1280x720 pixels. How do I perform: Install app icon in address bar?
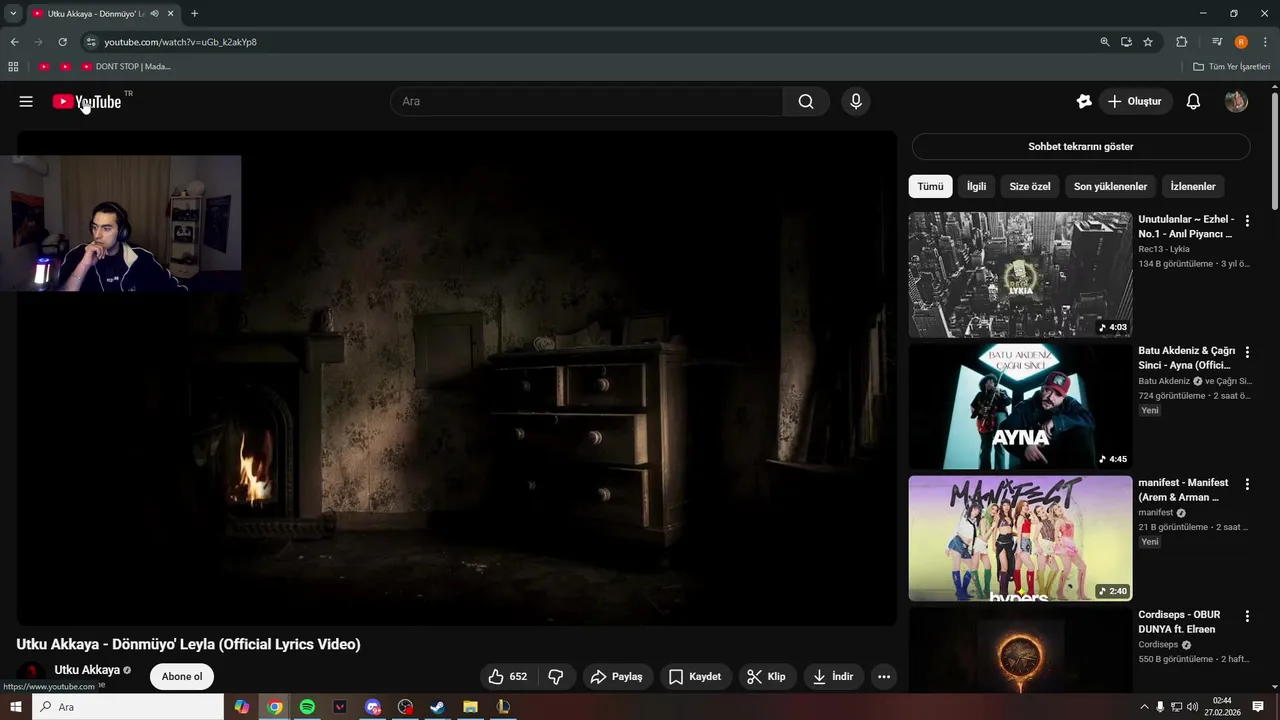(x=1126, y=42)
